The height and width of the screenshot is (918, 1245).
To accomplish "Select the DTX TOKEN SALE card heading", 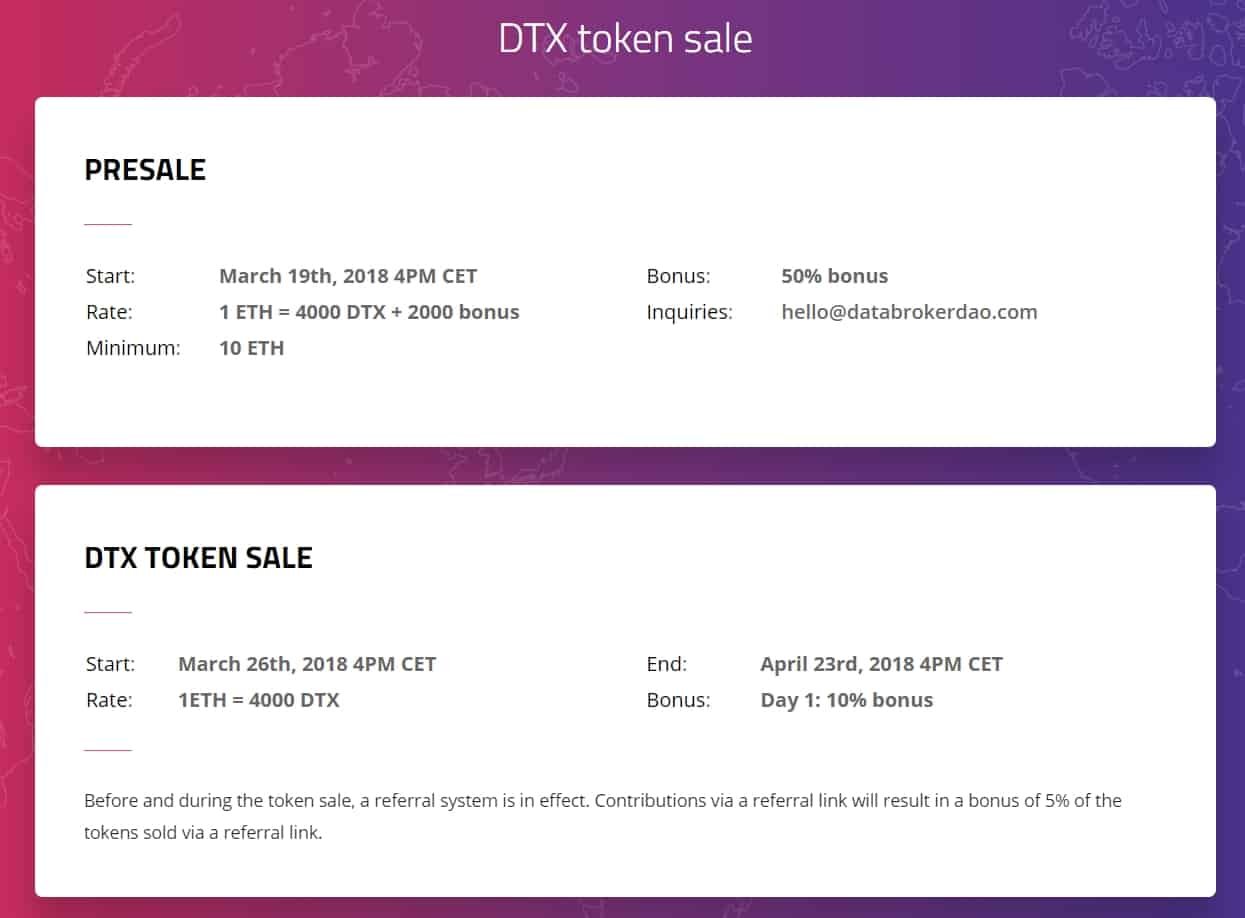I will (x=198, y=558).
